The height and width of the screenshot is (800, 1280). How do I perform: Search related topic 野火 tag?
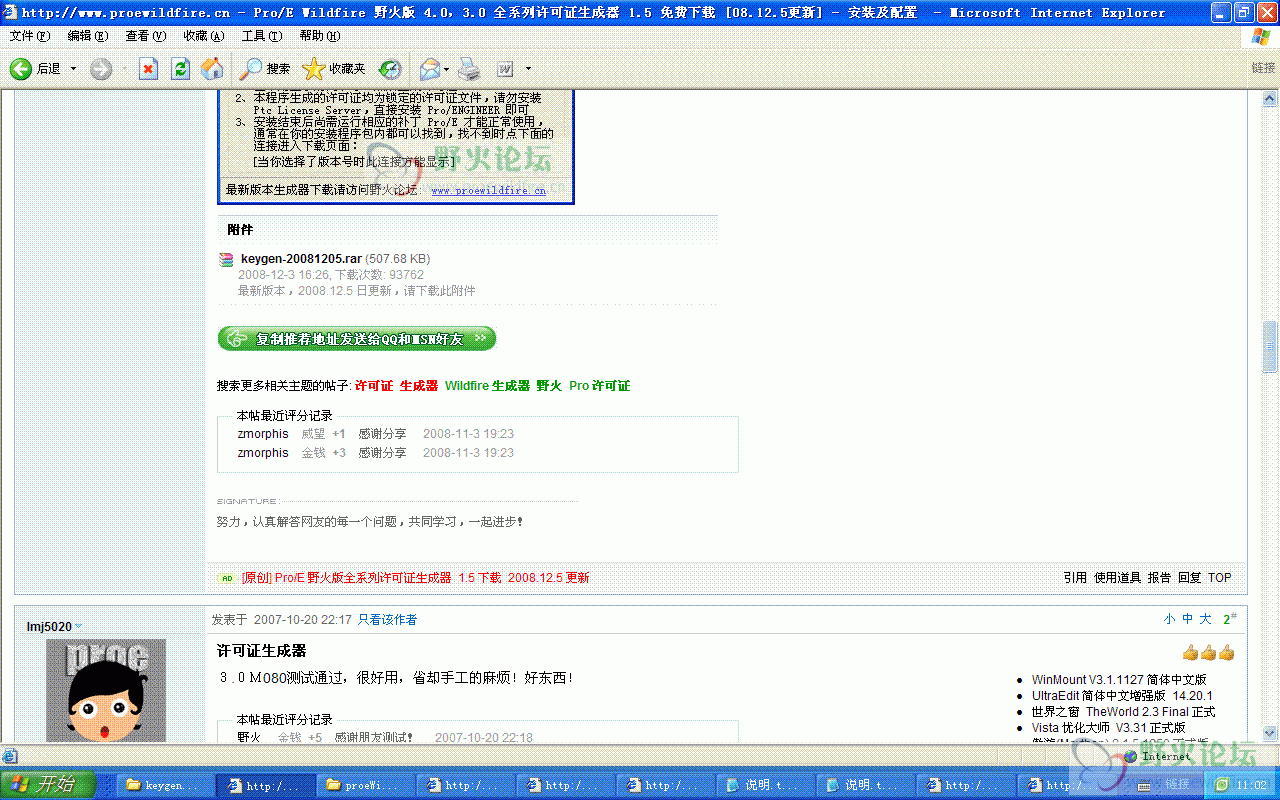(x=549, y=386)
